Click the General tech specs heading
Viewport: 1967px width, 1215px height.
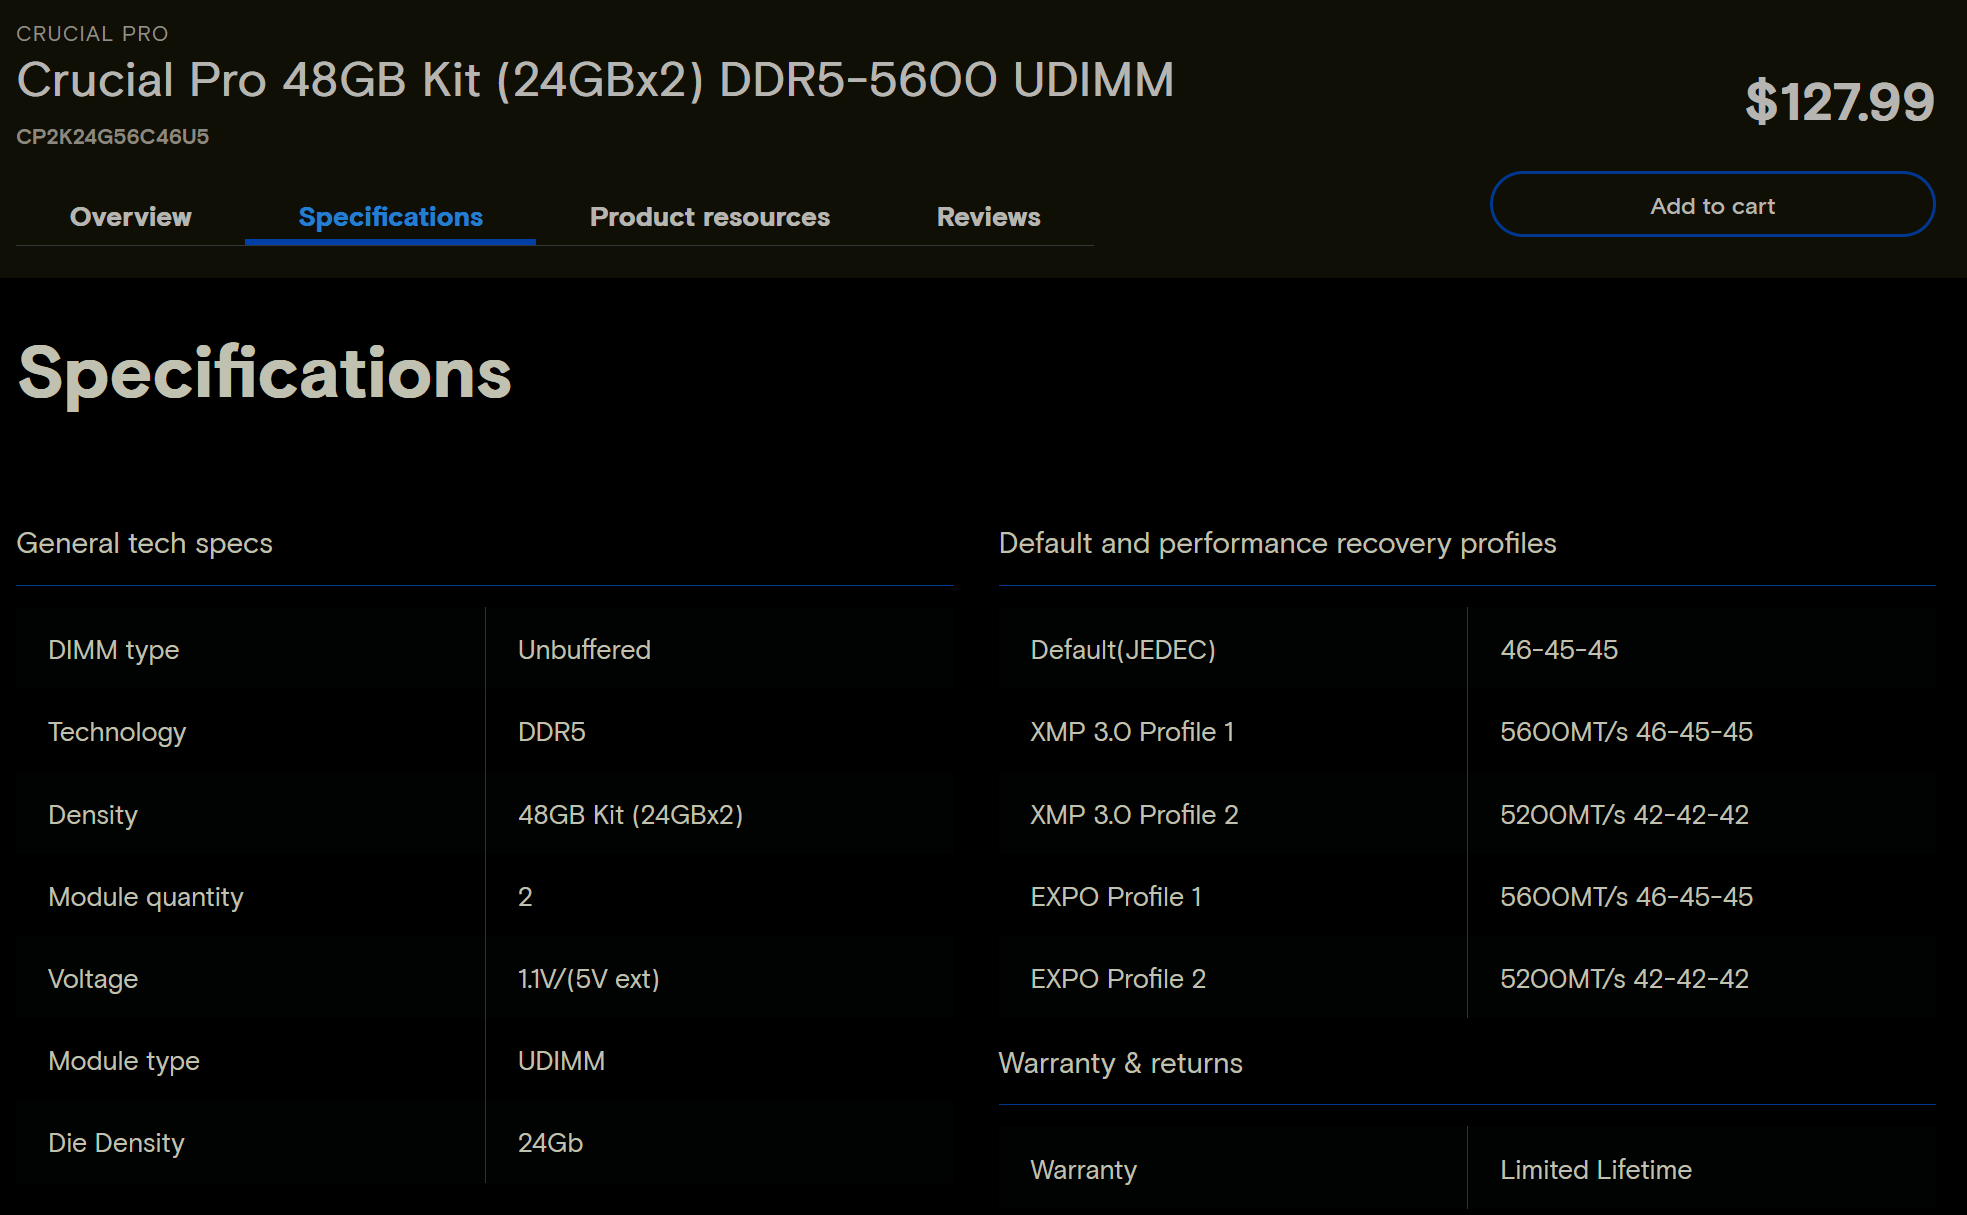[x=145, y=543]
